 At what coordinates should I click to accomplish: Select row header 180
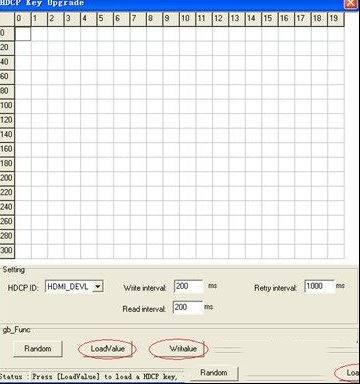(7, 164)
